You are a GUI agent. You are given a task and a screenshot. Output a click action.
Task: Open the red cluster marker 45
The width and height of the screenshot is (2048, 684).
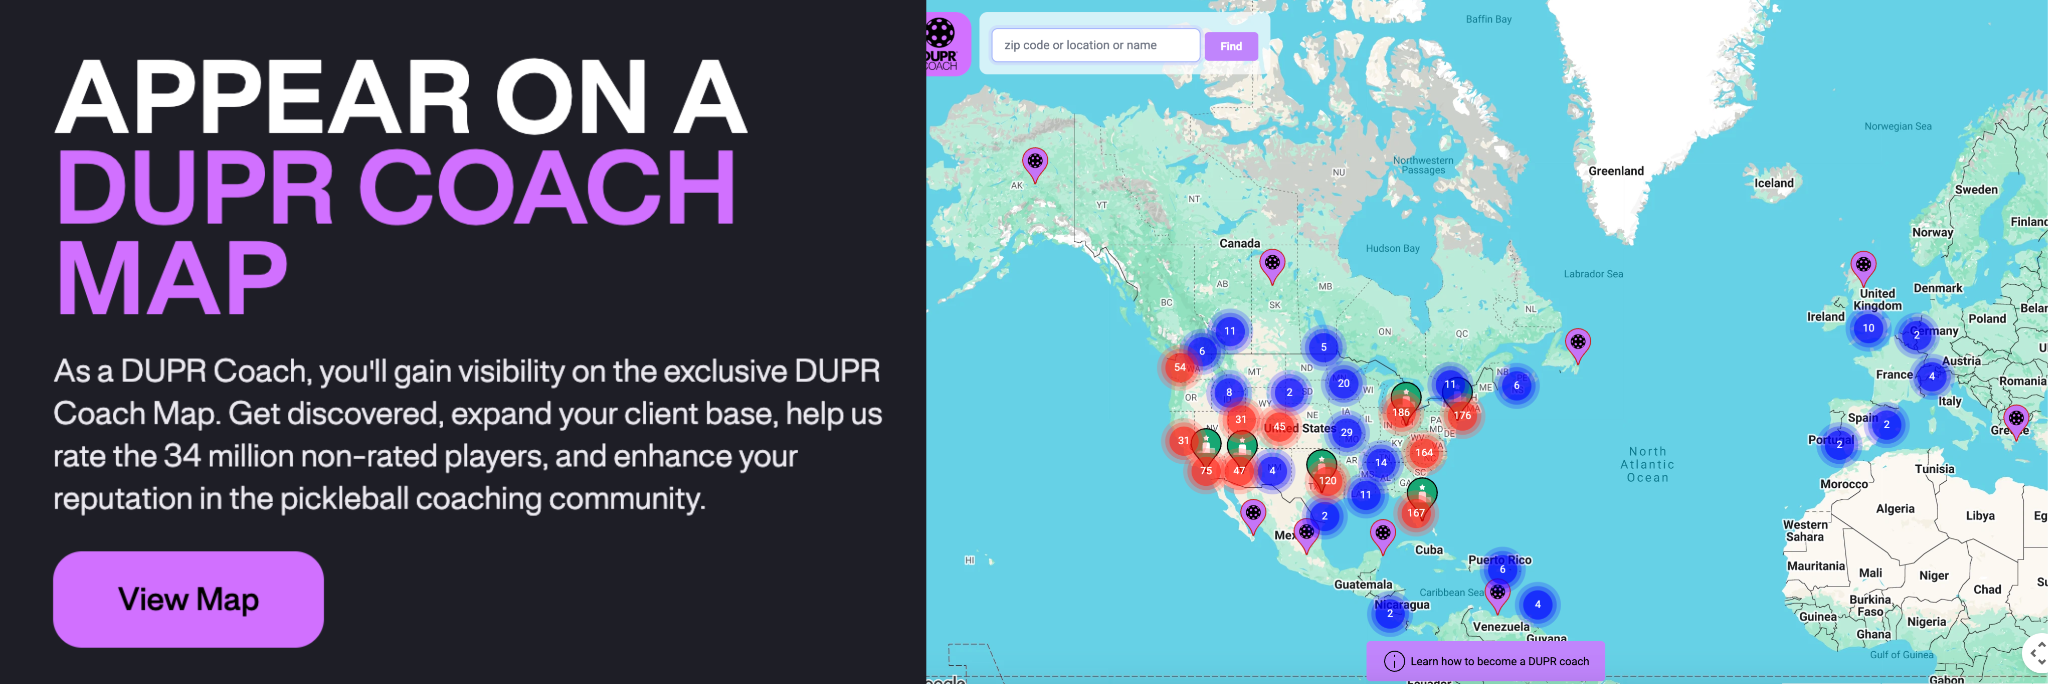tap(1279, 427)
